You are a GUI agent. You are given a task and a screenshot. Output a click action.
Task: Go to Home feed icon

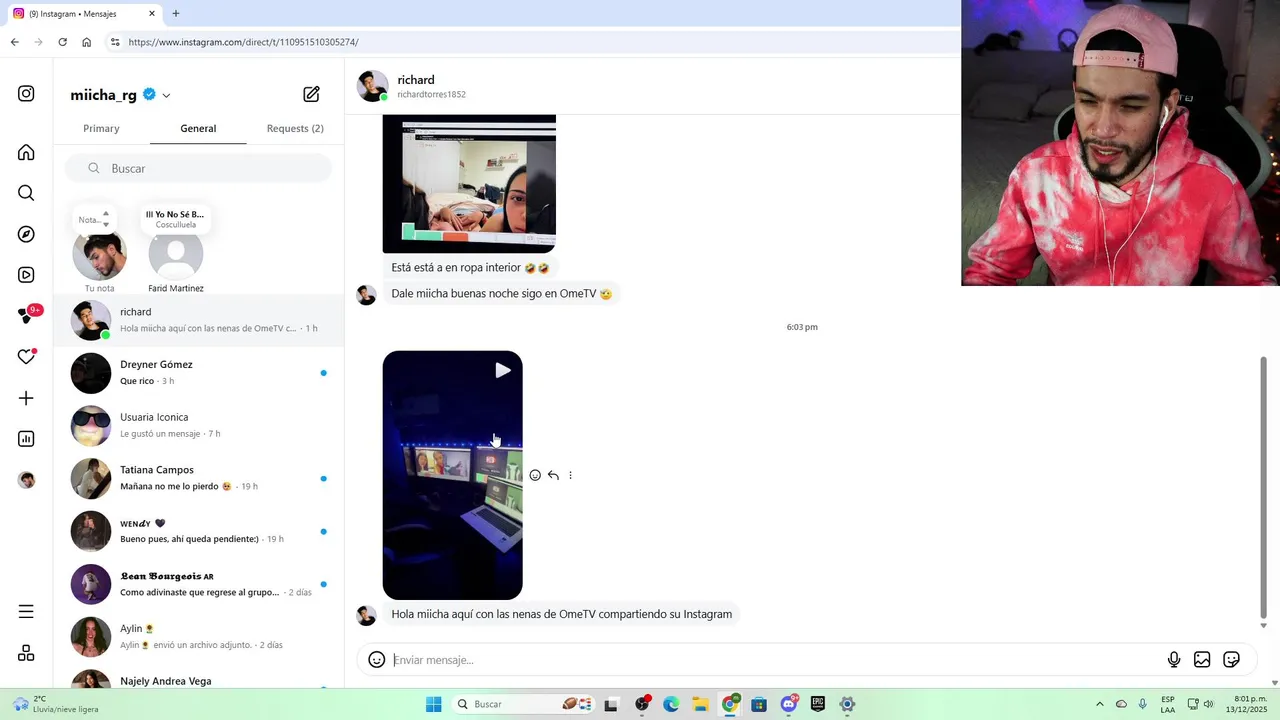[26, 152]
